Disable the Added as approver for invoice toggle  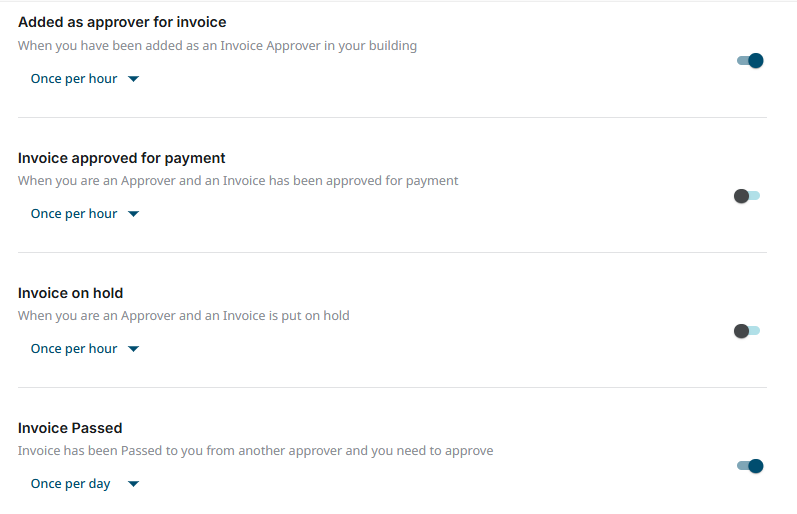(x=750, y=61)
